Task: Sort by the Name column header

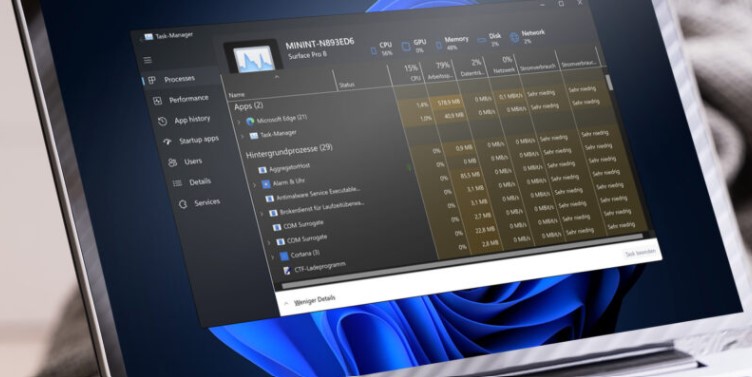Action: (x=236, y=95)
